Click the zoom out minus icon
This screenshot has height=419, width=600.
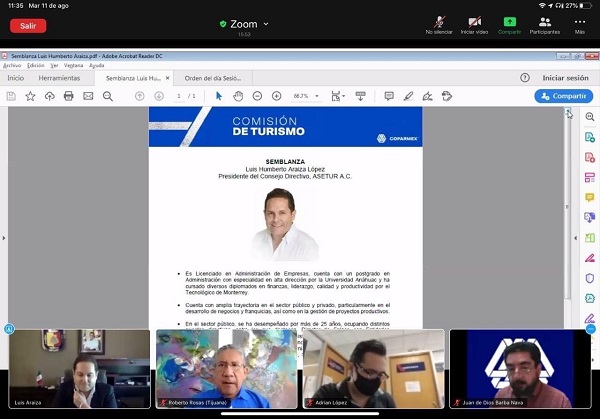(x=257, y=96)
